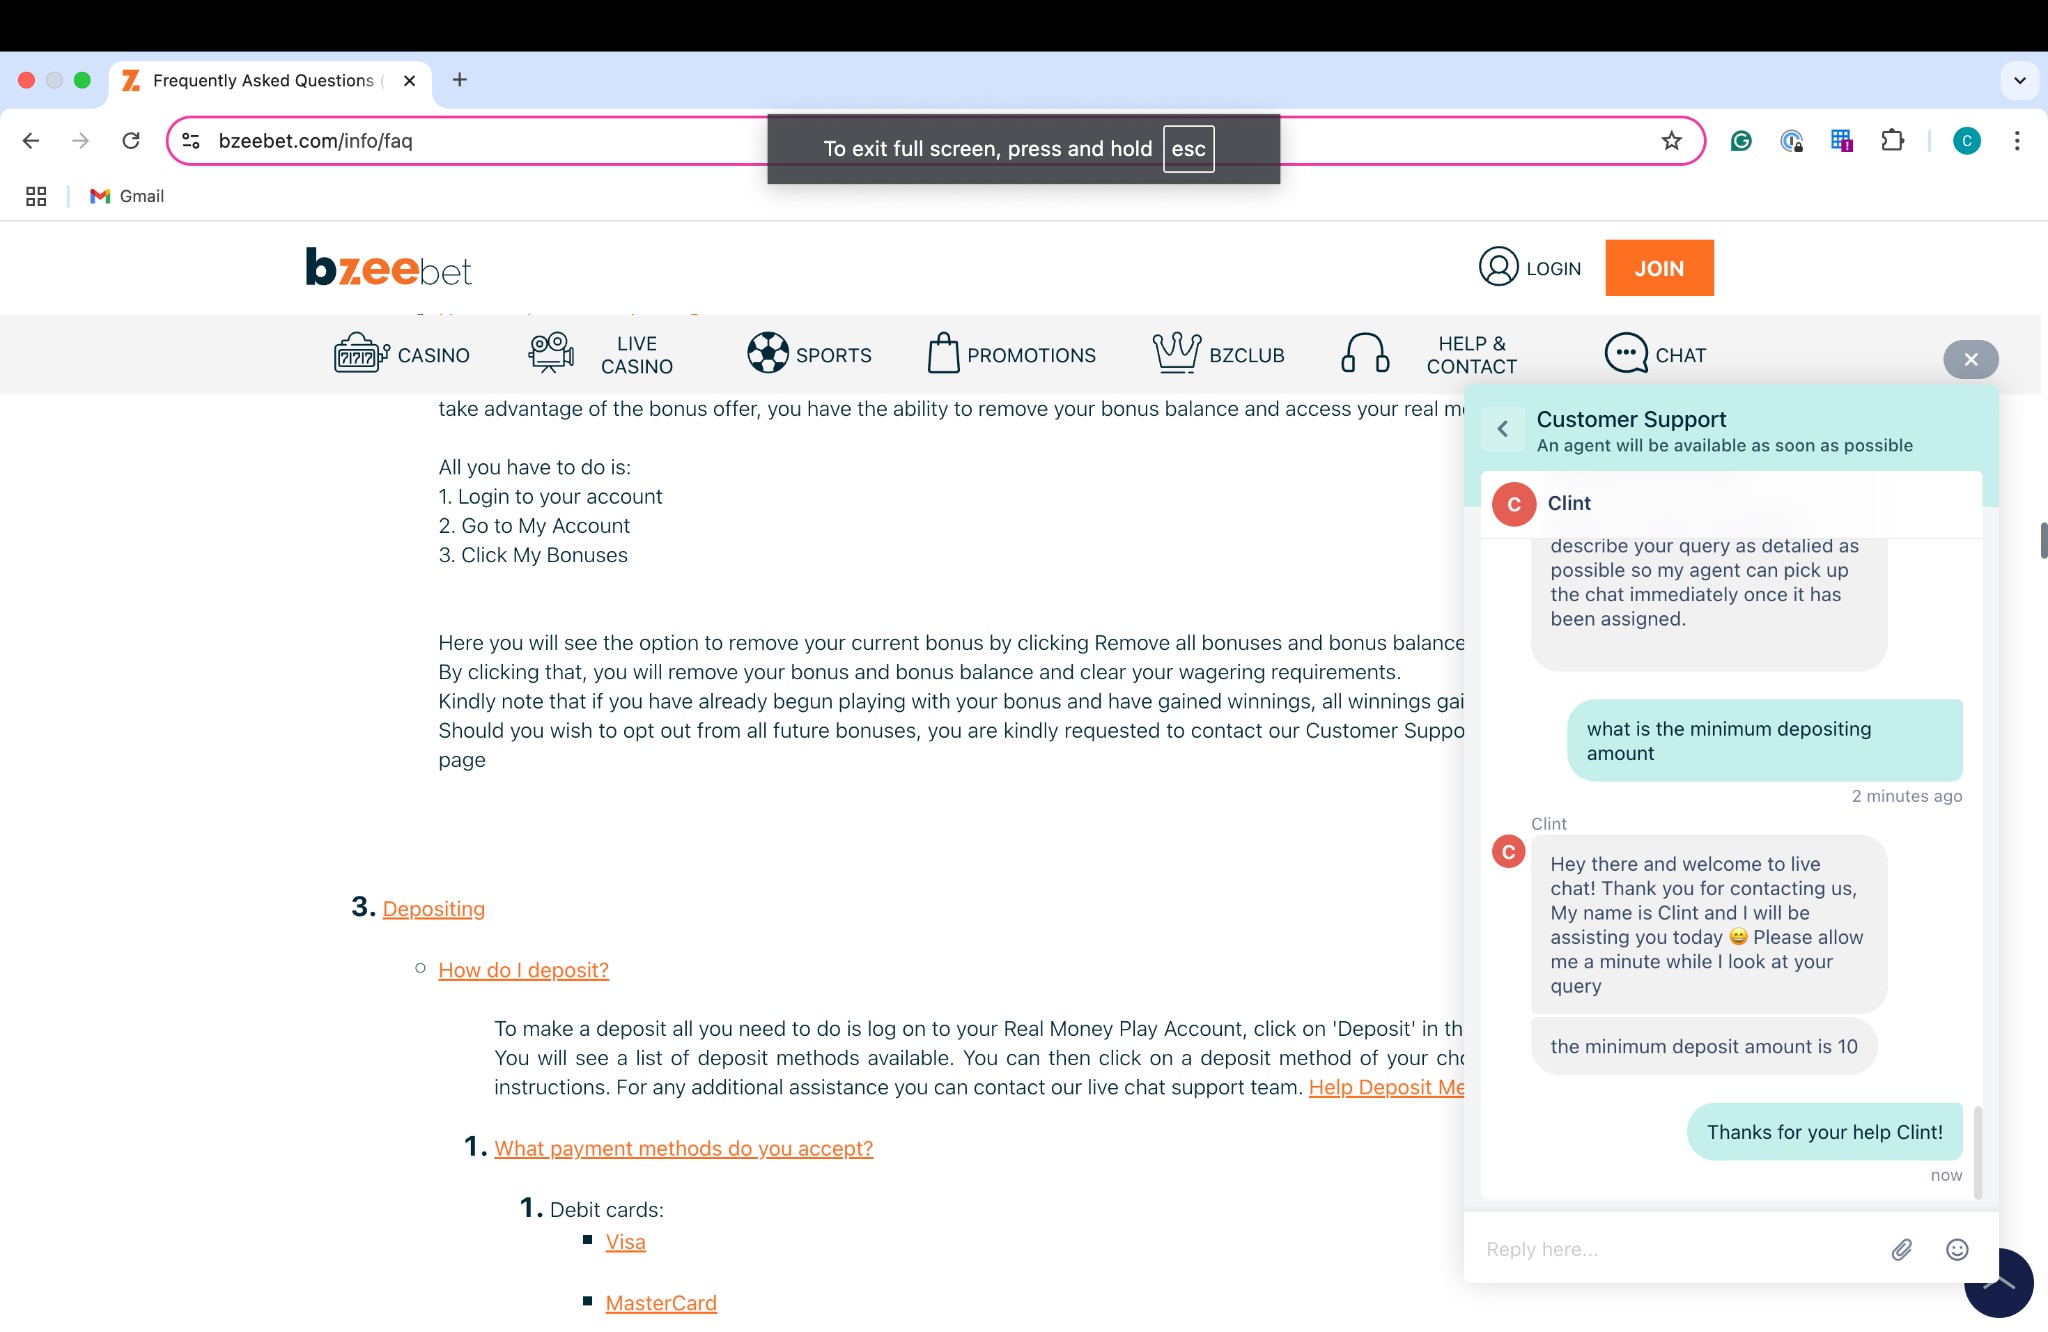The height and width of the screenshot is (1332, 2048).
Task: Click the HELP & CONTACT menu item
Action: [x=1471, y=355]
